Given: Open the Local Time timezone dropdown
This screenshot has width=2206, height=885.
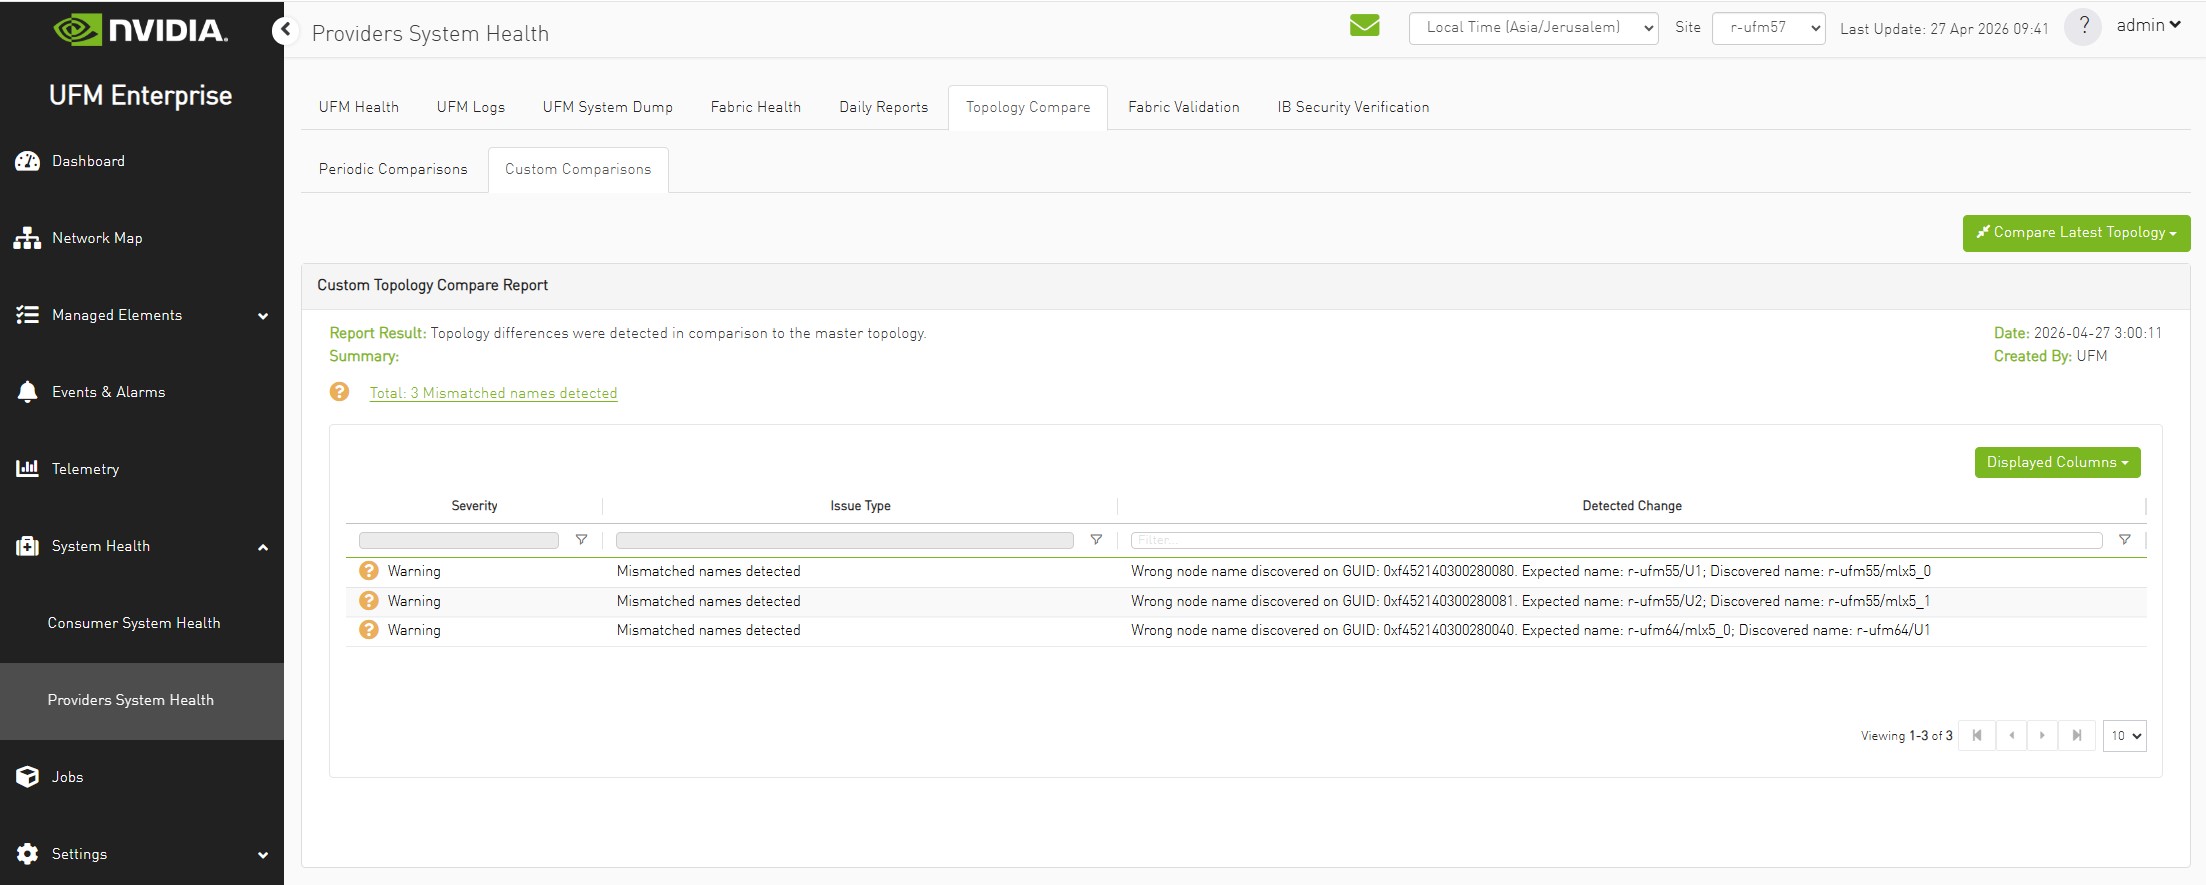Looking at the screenshot, I should [x=1534, y=28].
